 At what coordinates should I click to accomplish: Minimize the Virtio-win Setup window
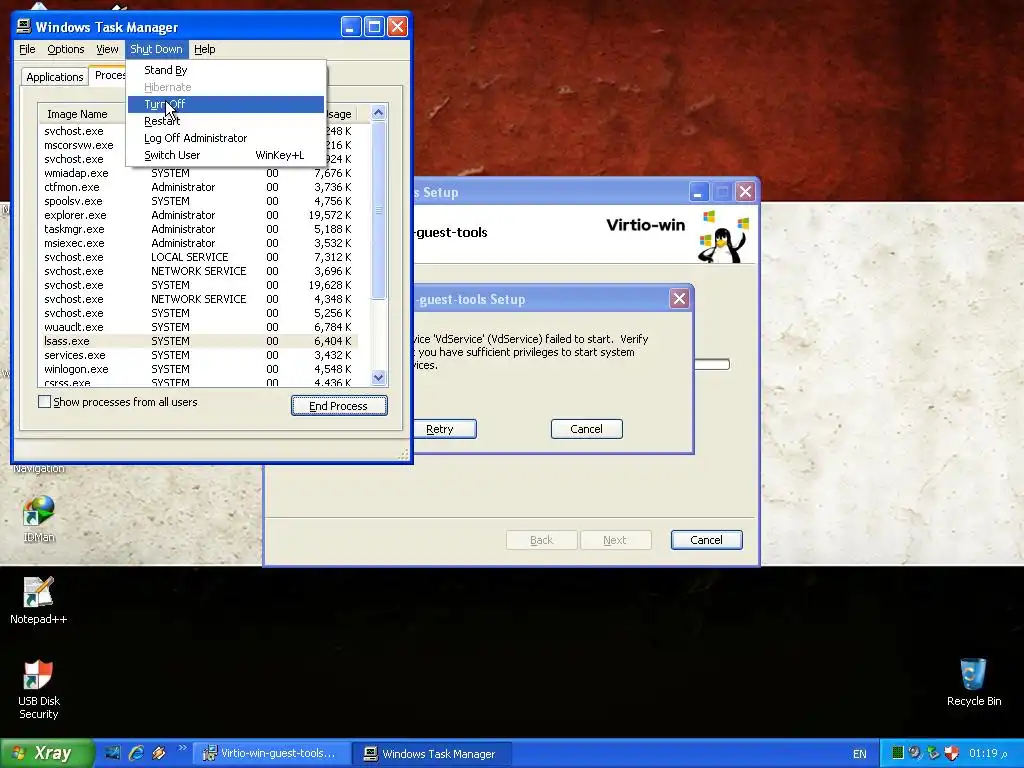click(698, 192)
